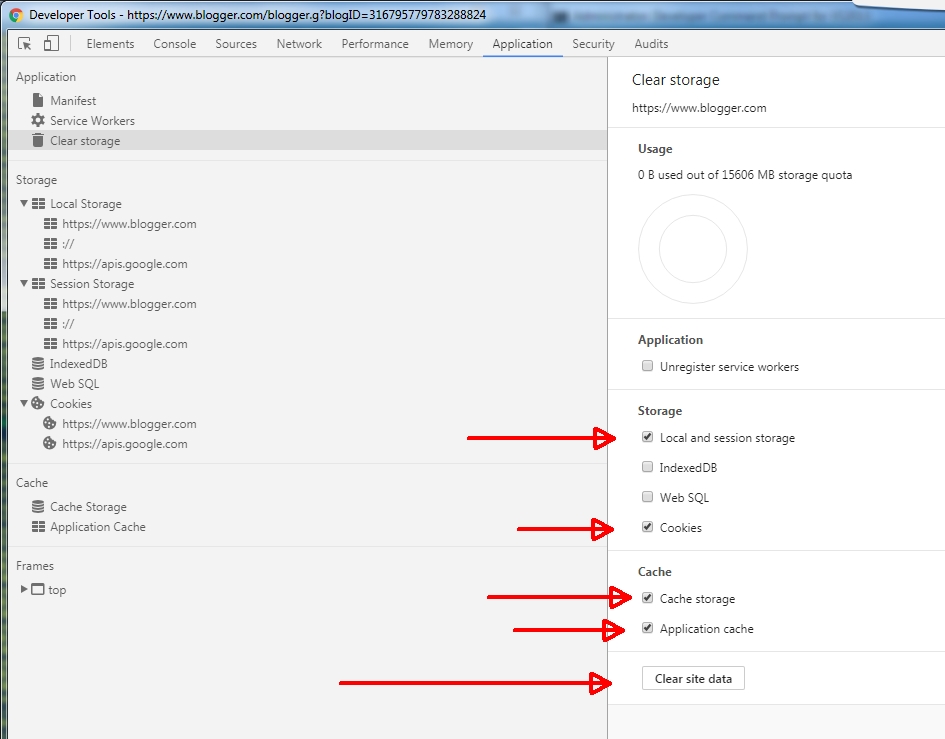Click the storage usage donut chart
Image resolution: width=945 pixels, height=739 pixels.
(x=692, y=249)
